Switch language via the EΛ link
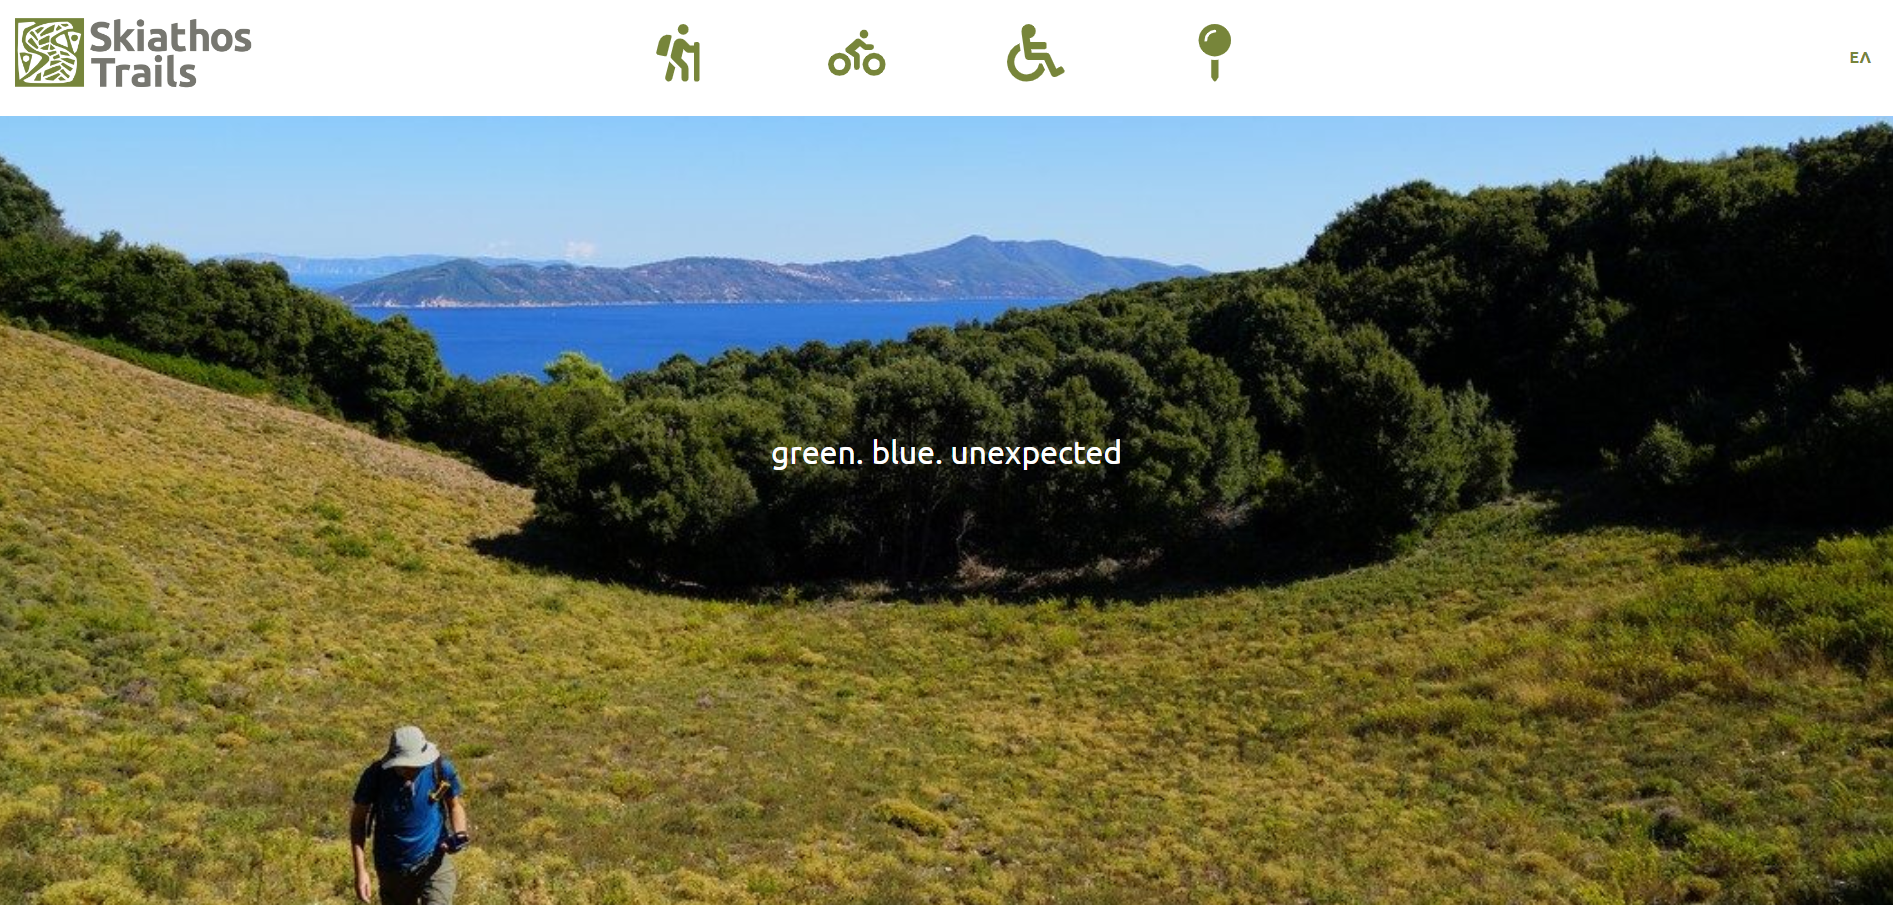Viewport: 1893px width, 905px height. (1860, 58)
